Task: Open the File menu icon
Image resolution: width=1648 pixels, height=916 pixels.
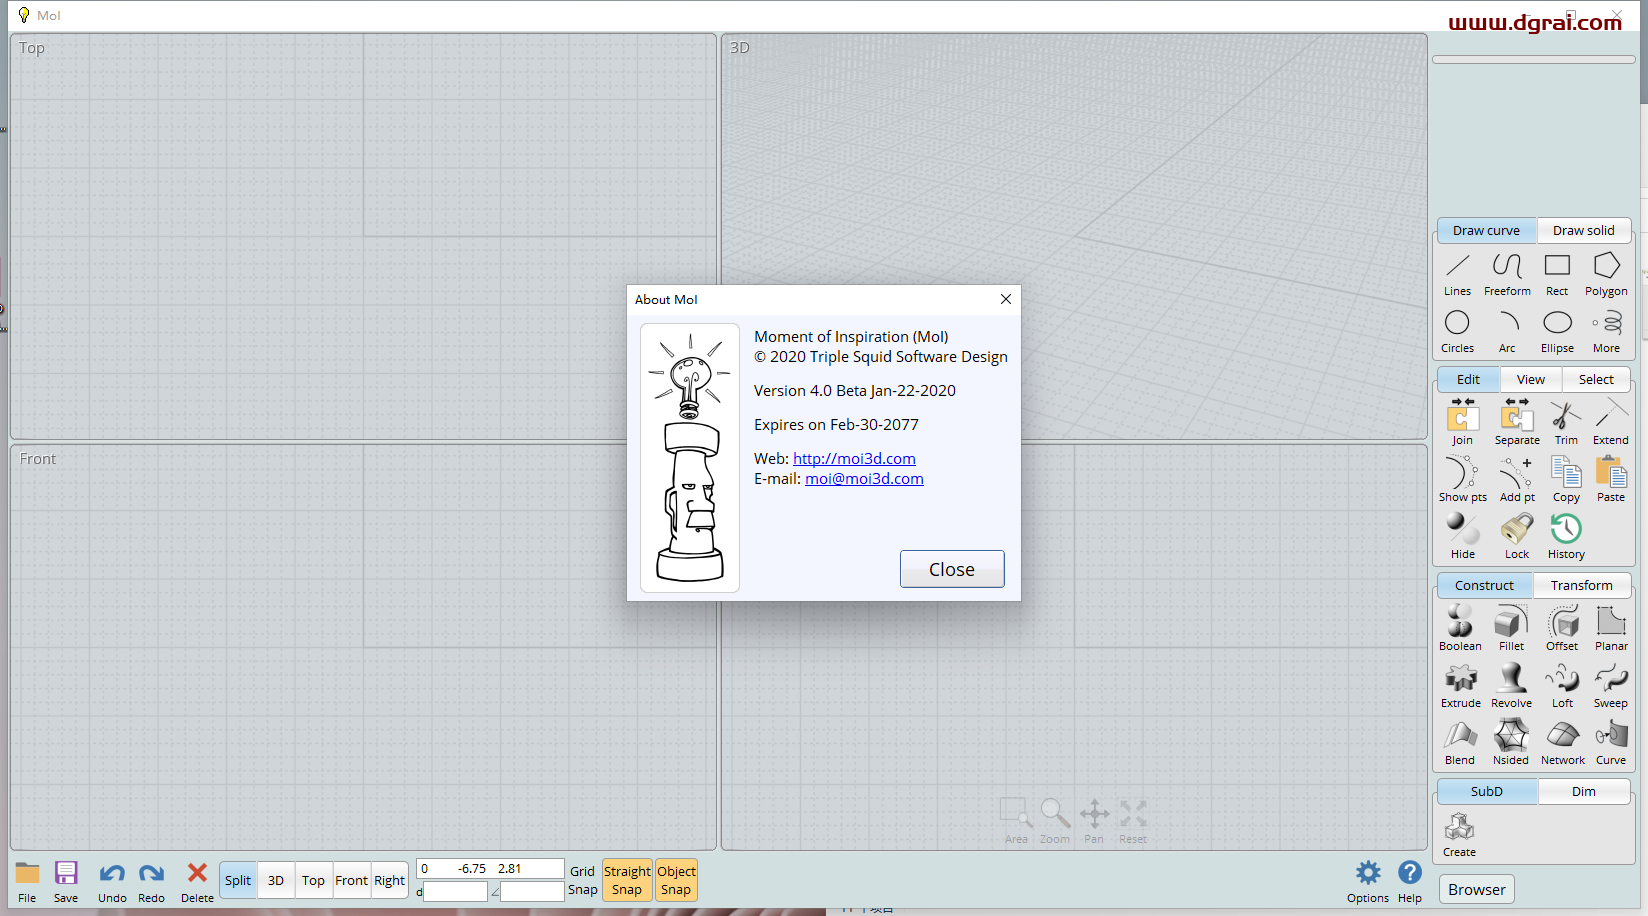Action: pos(27,881)
